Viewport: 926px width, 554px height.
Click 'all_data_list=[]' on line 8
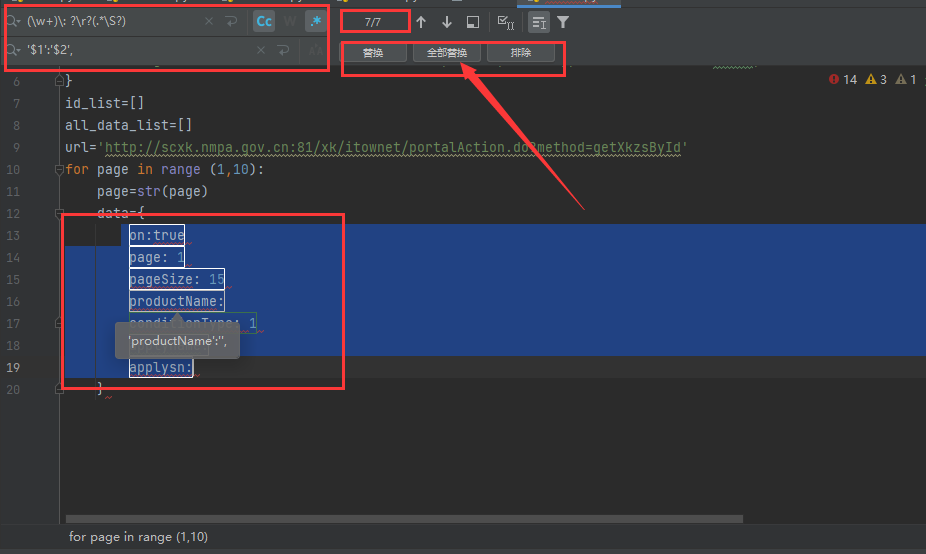129,125
